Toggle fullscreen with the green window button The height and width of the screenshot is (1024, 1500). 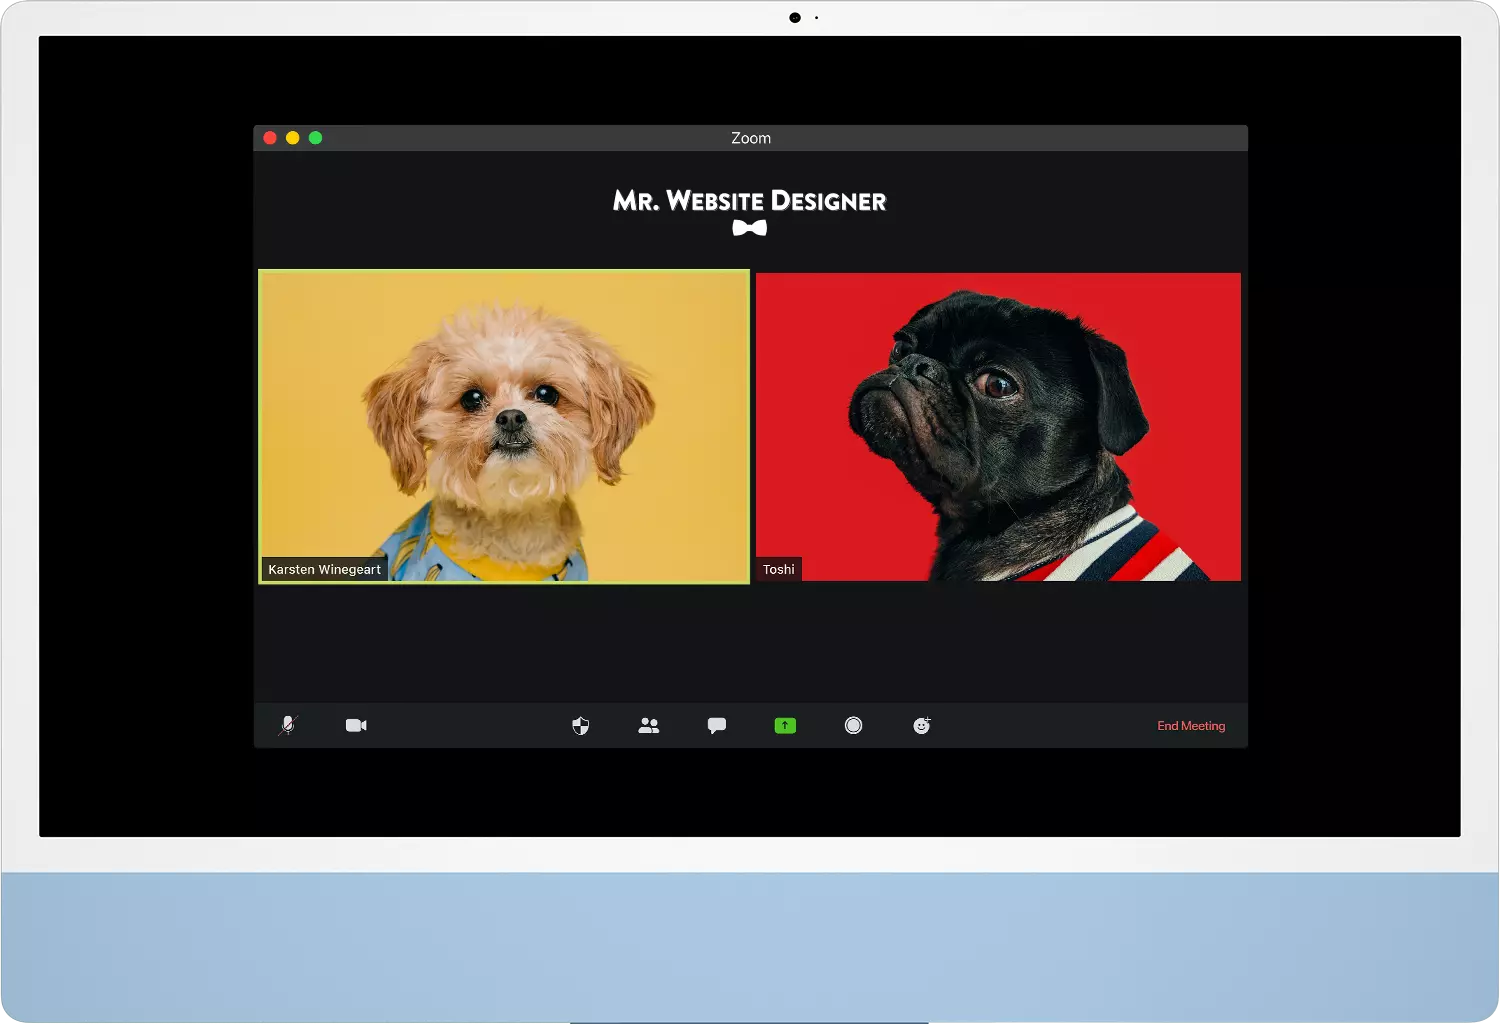coord(316,137)
